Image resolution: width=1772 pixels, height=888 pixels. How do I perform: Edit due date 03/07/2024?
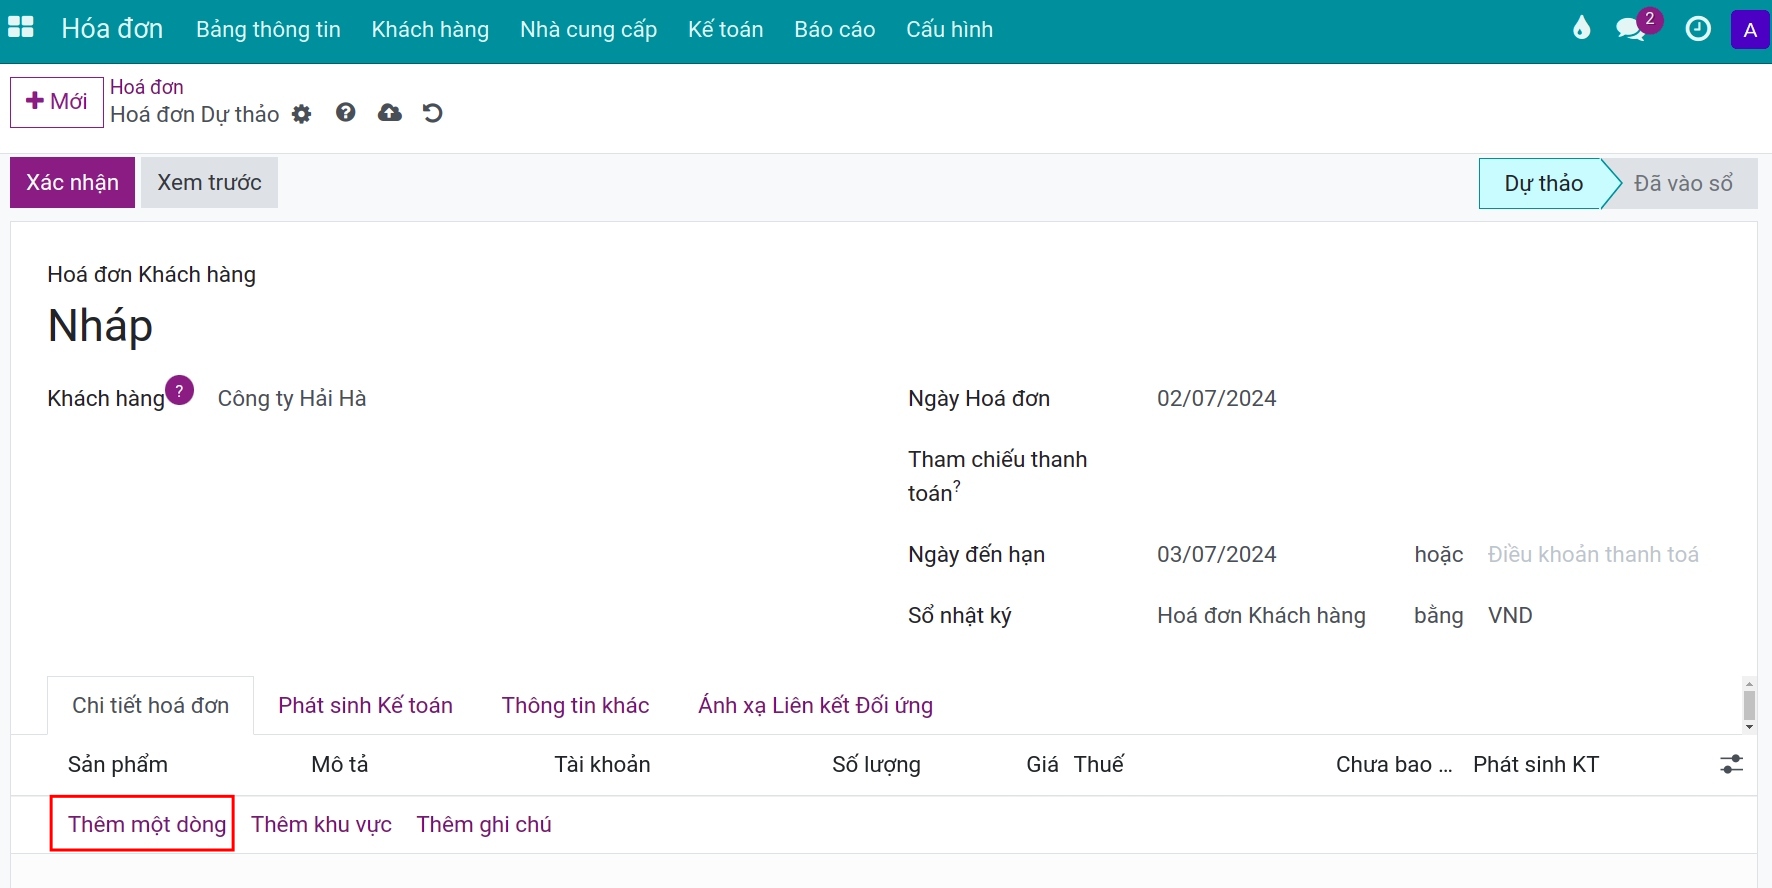click(1217, 555)
